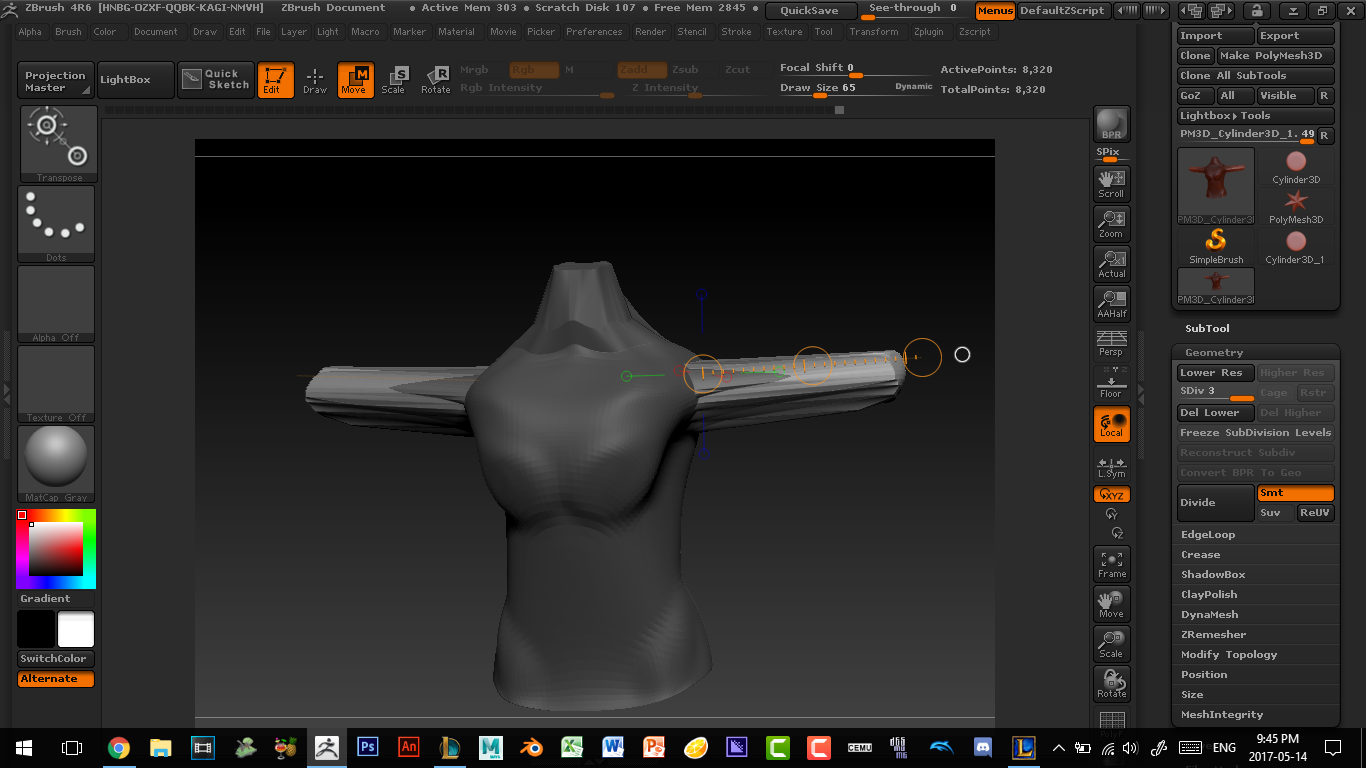Select the white main color swatch

[x=76, y=629]
